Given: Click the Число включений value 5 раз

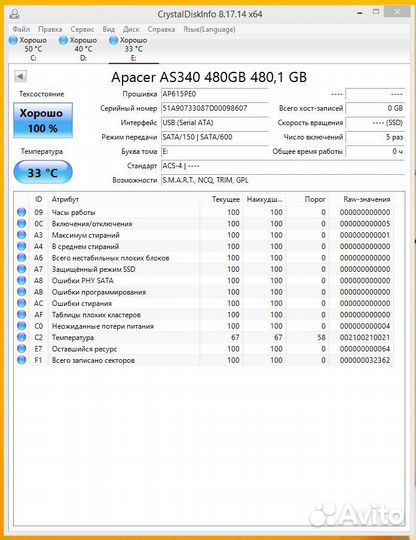Looking at the screenshot, I should click(375, 137).
